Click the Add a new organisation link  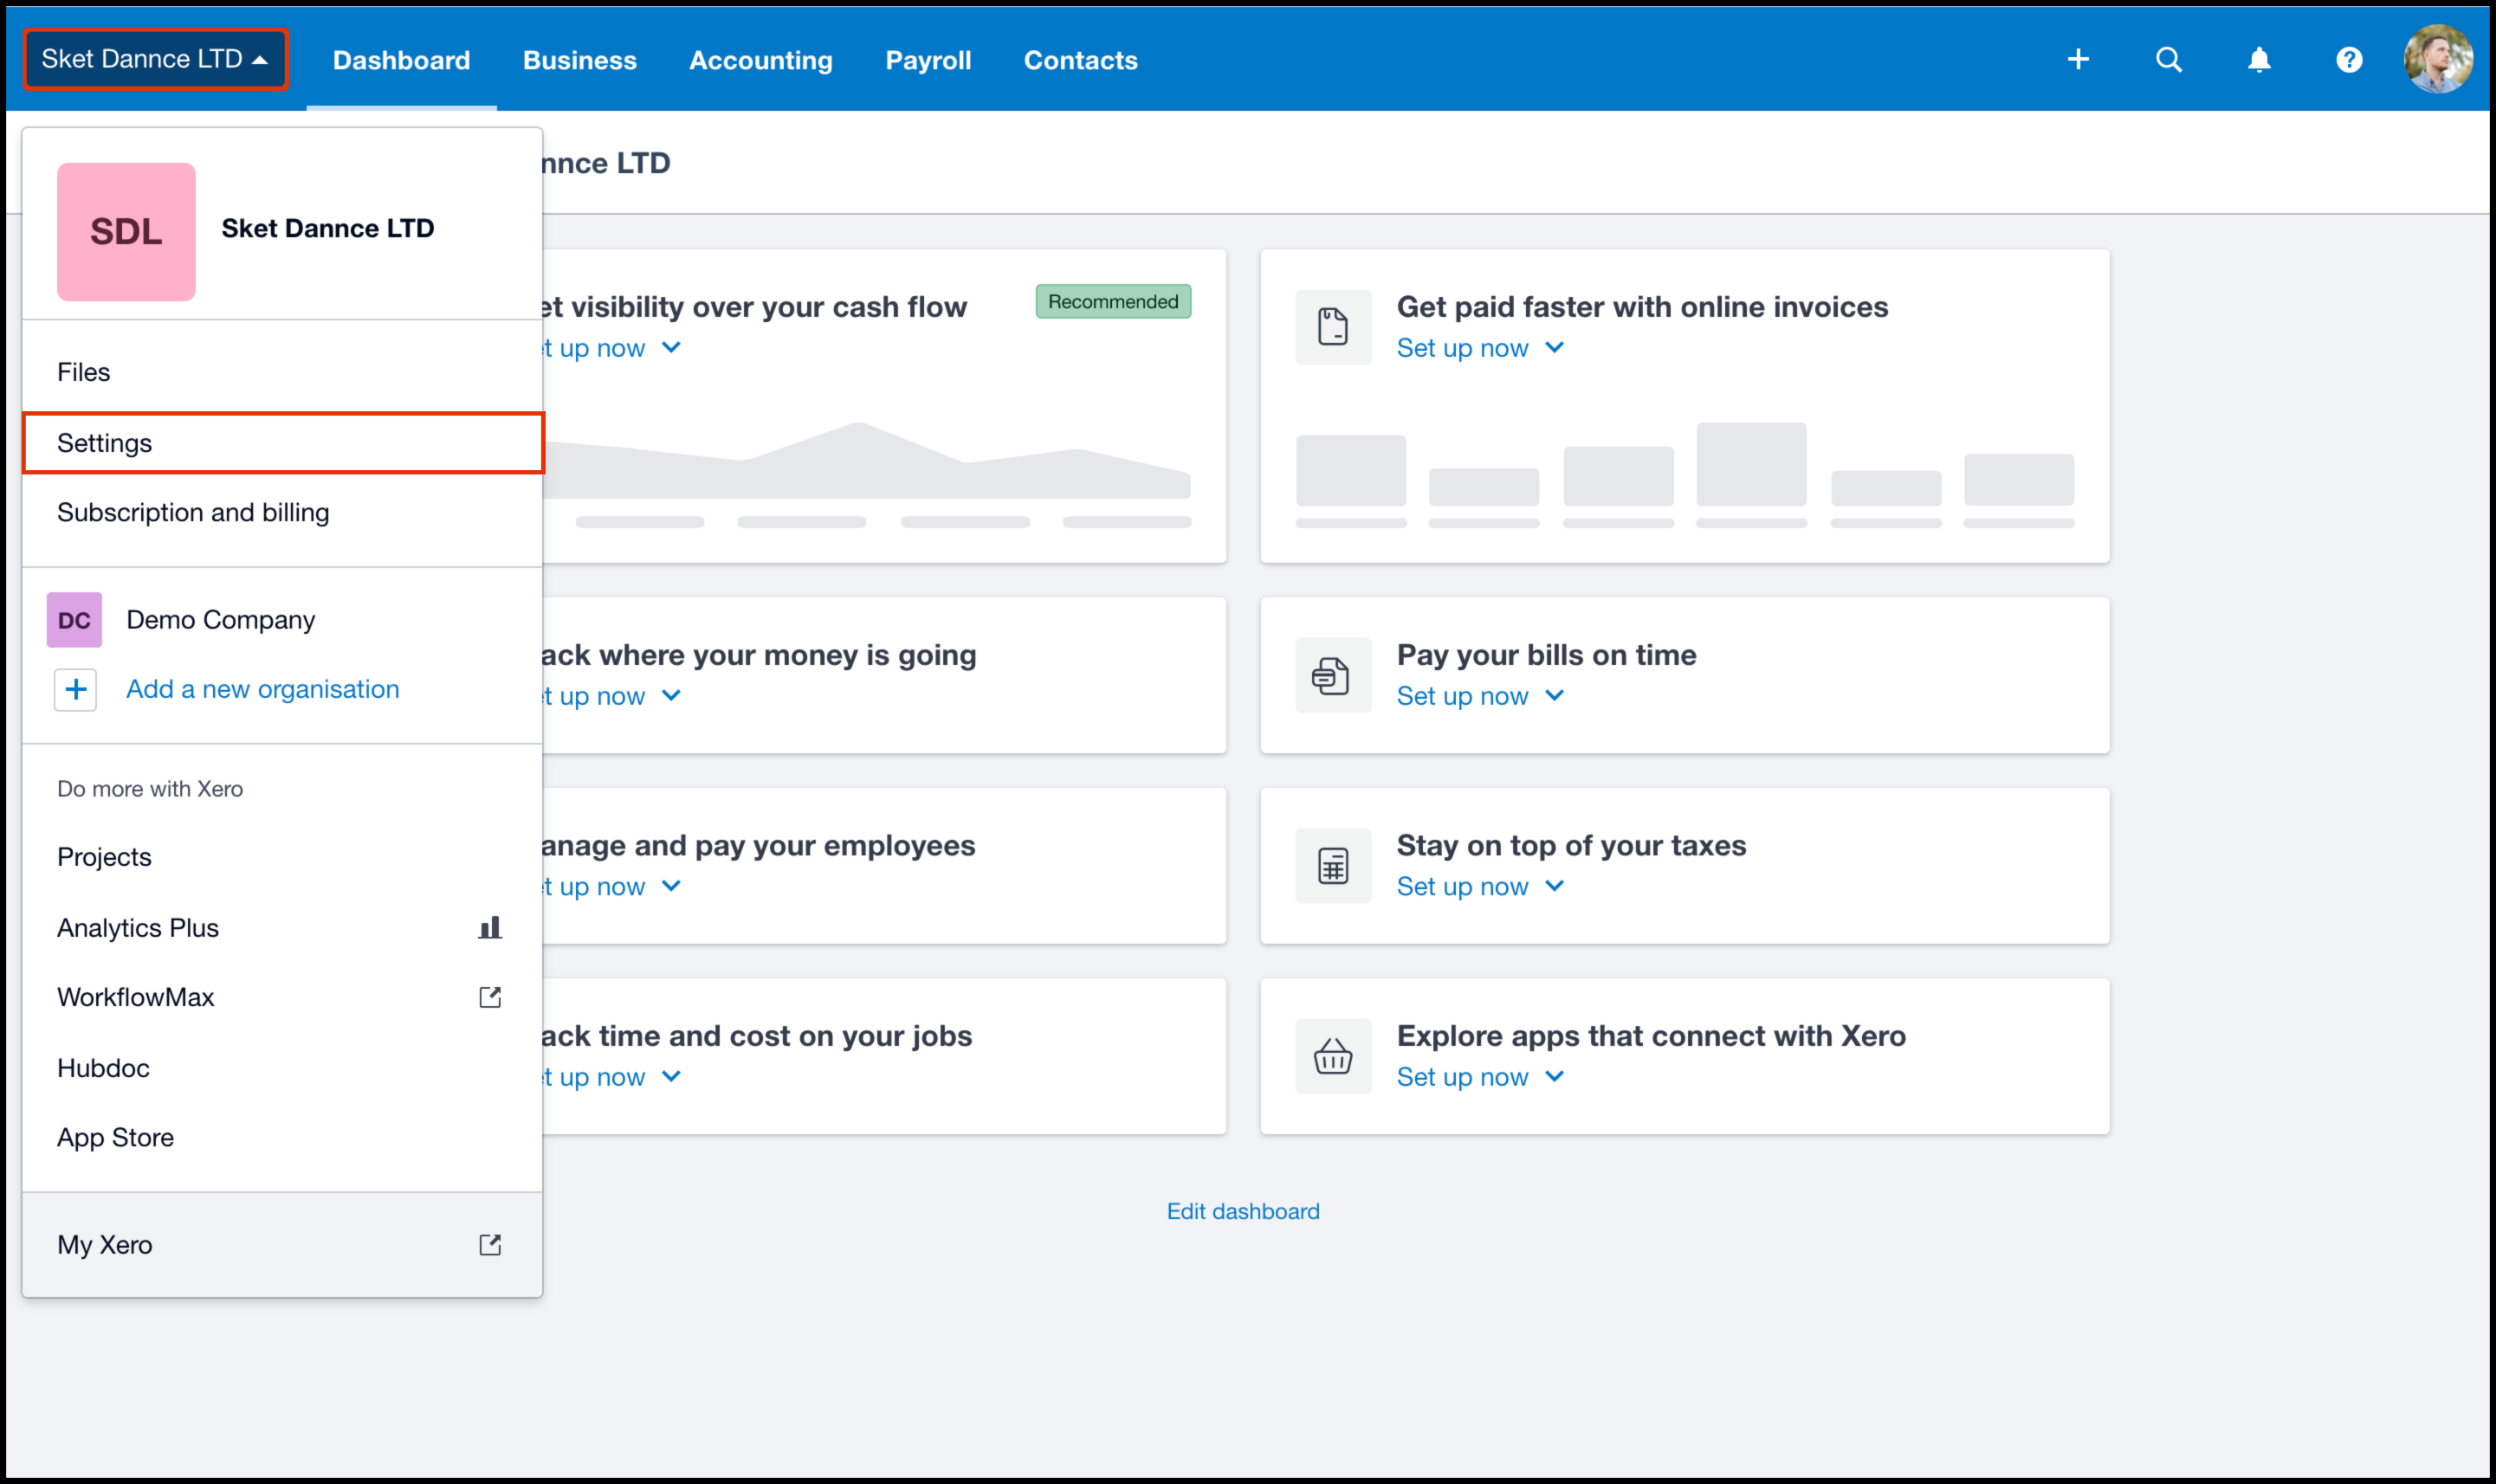(262, 689)
